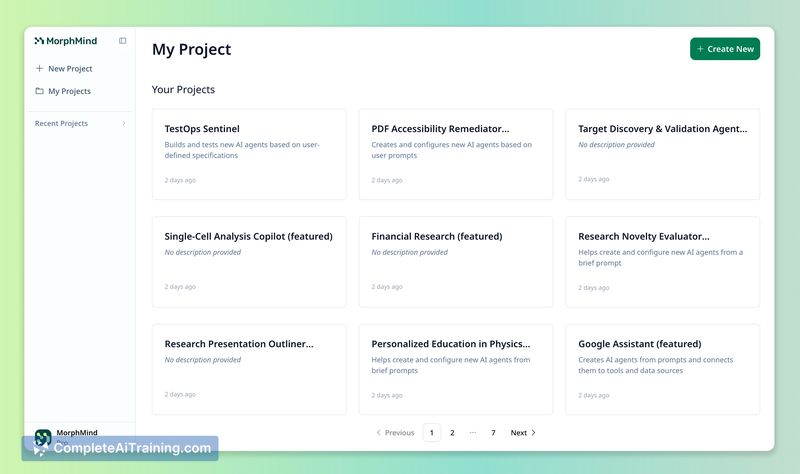Go to the Previous page
Image resolution: width=800 pixels, height=474 pixels.
coord(395,433)
